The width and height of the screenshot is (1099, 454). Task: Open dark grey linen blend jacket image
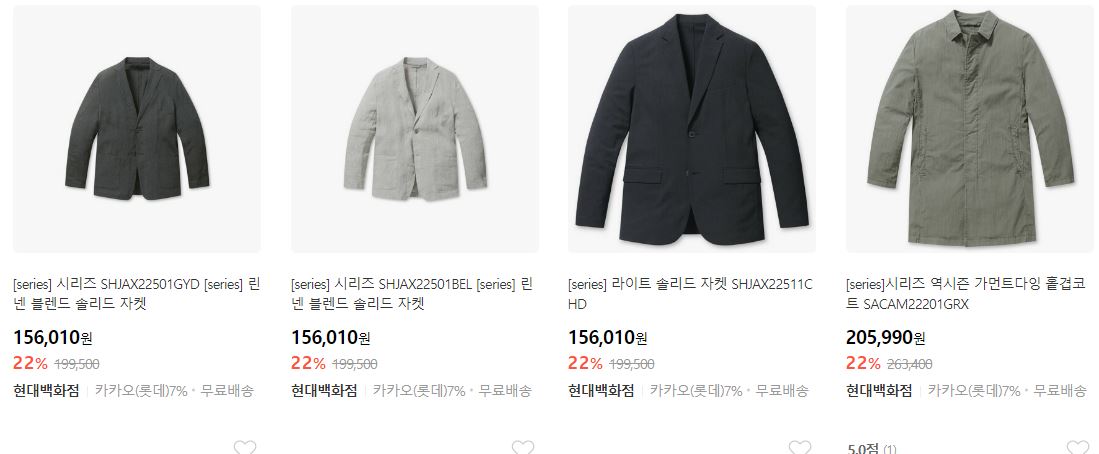(x=137, y=129)
